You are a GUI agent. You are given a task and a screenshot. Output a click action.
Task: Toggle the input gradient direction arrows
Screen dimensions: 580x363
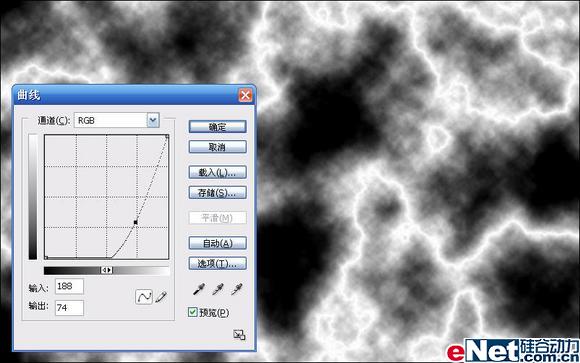[107, 270]
